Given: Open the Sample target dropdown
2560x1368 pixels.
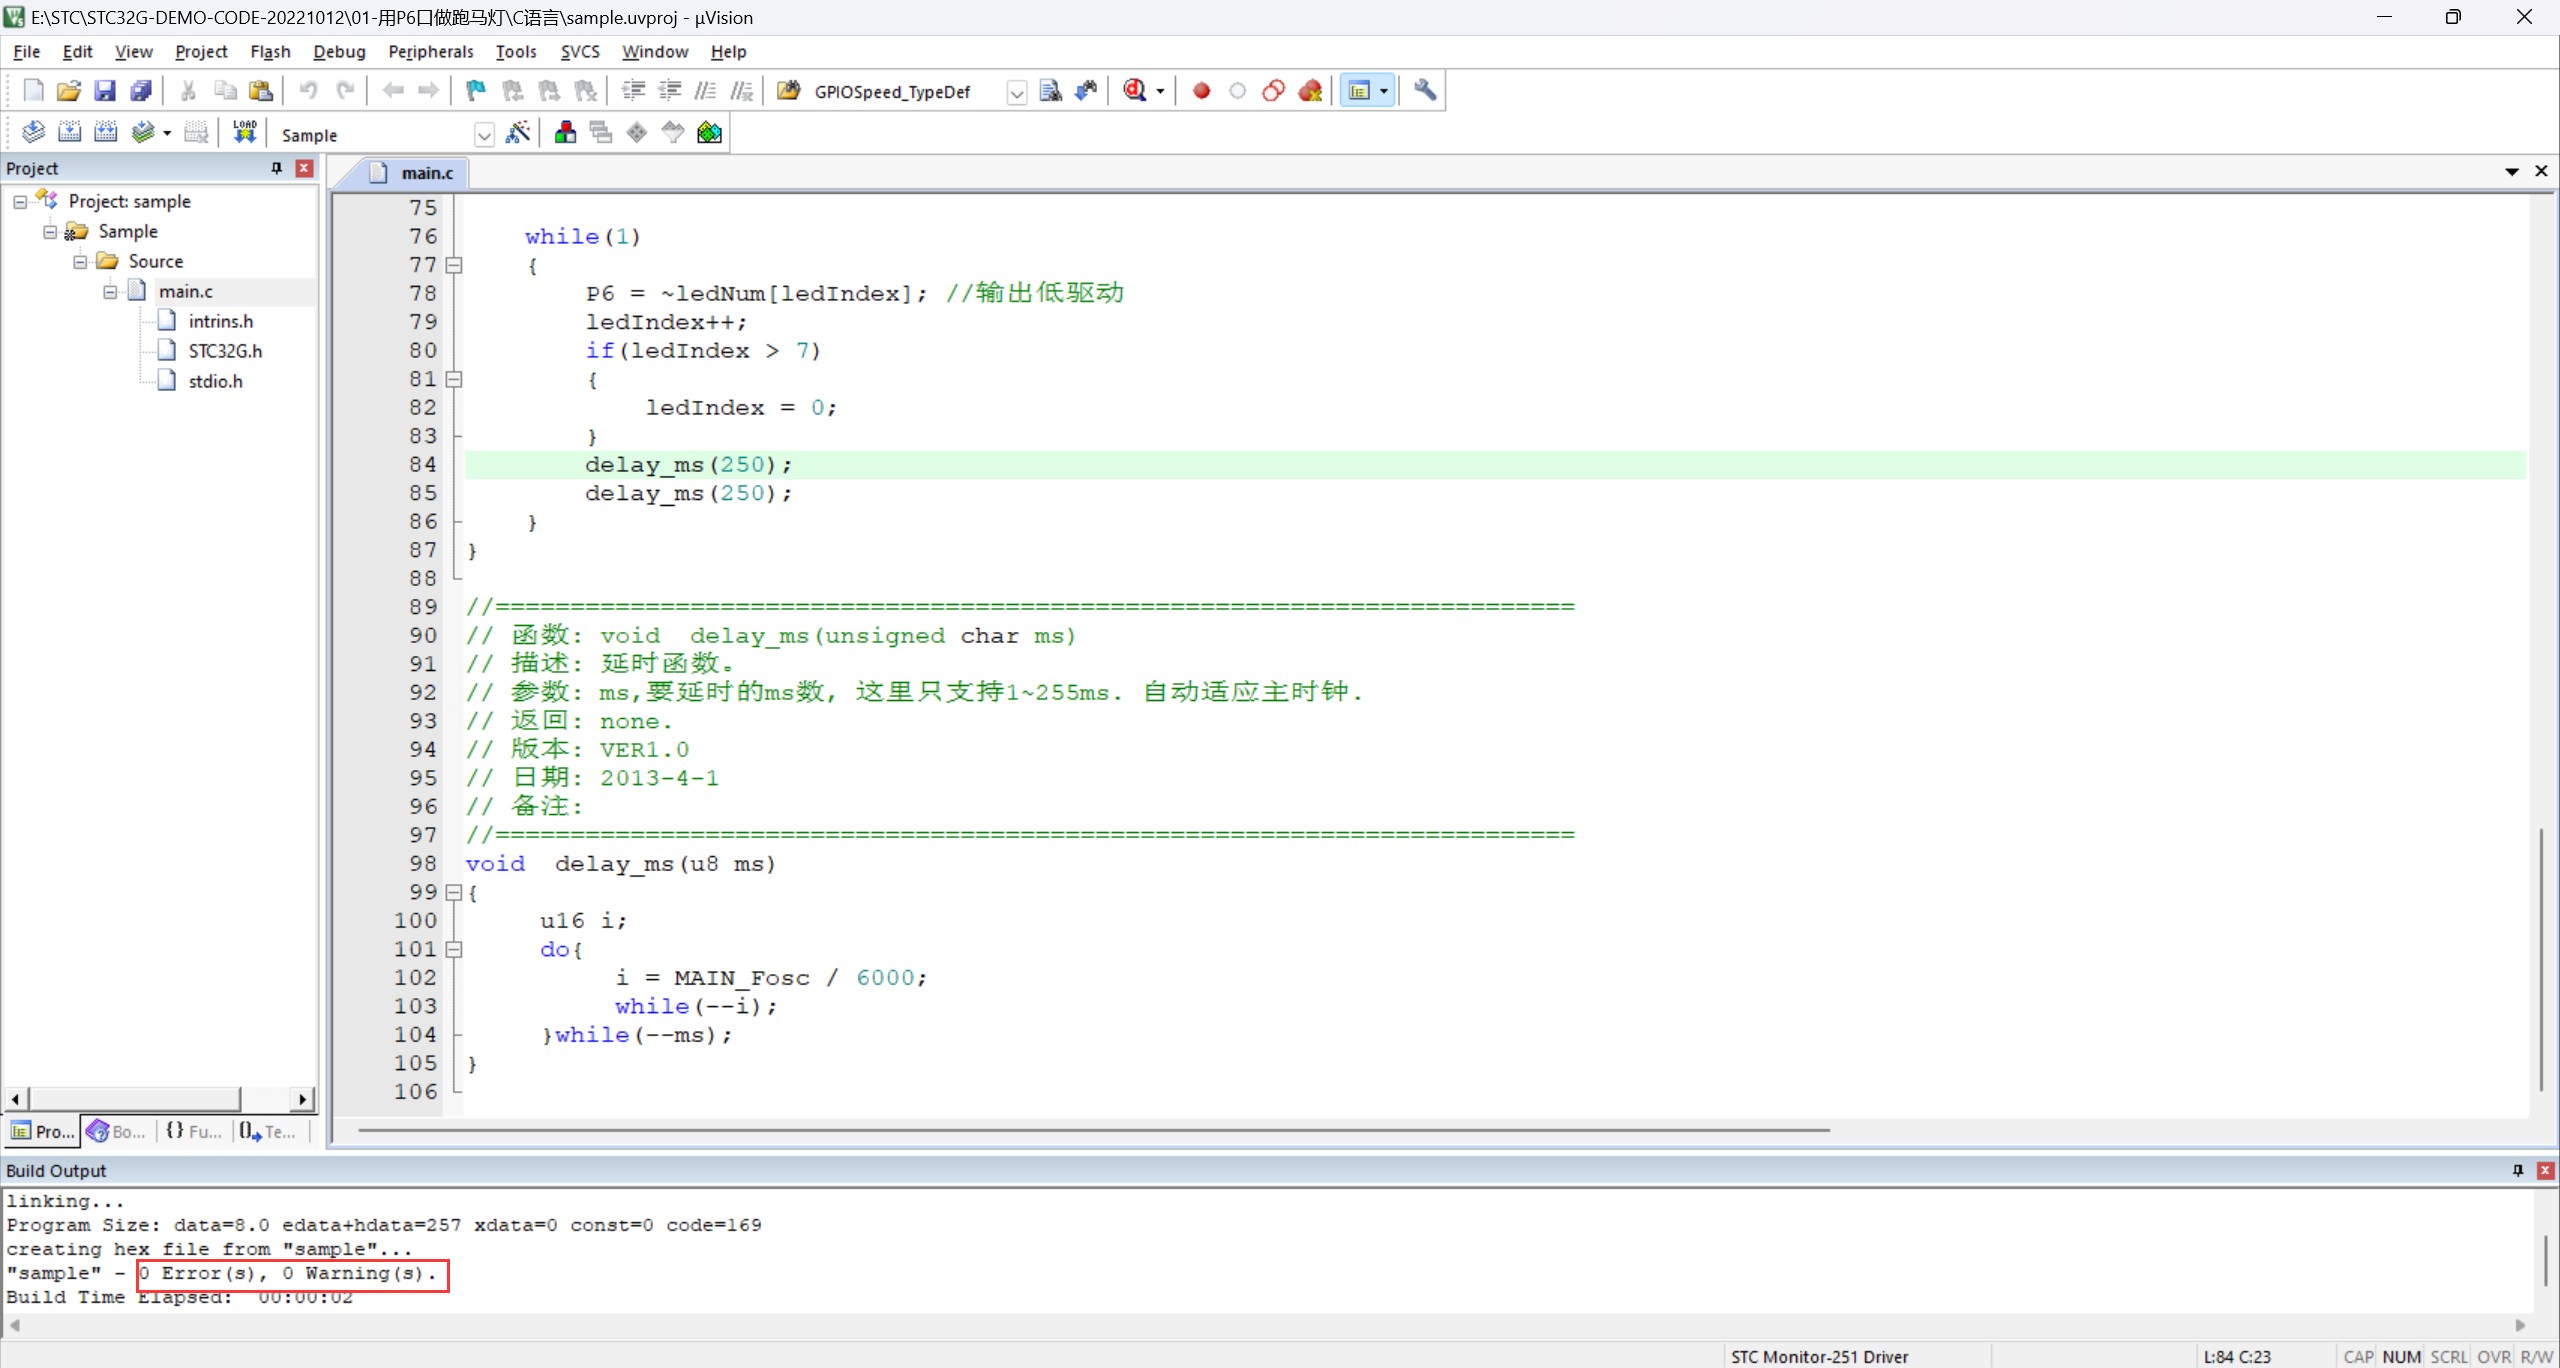Looking at the screenshot, I should (x=484, y=134).
